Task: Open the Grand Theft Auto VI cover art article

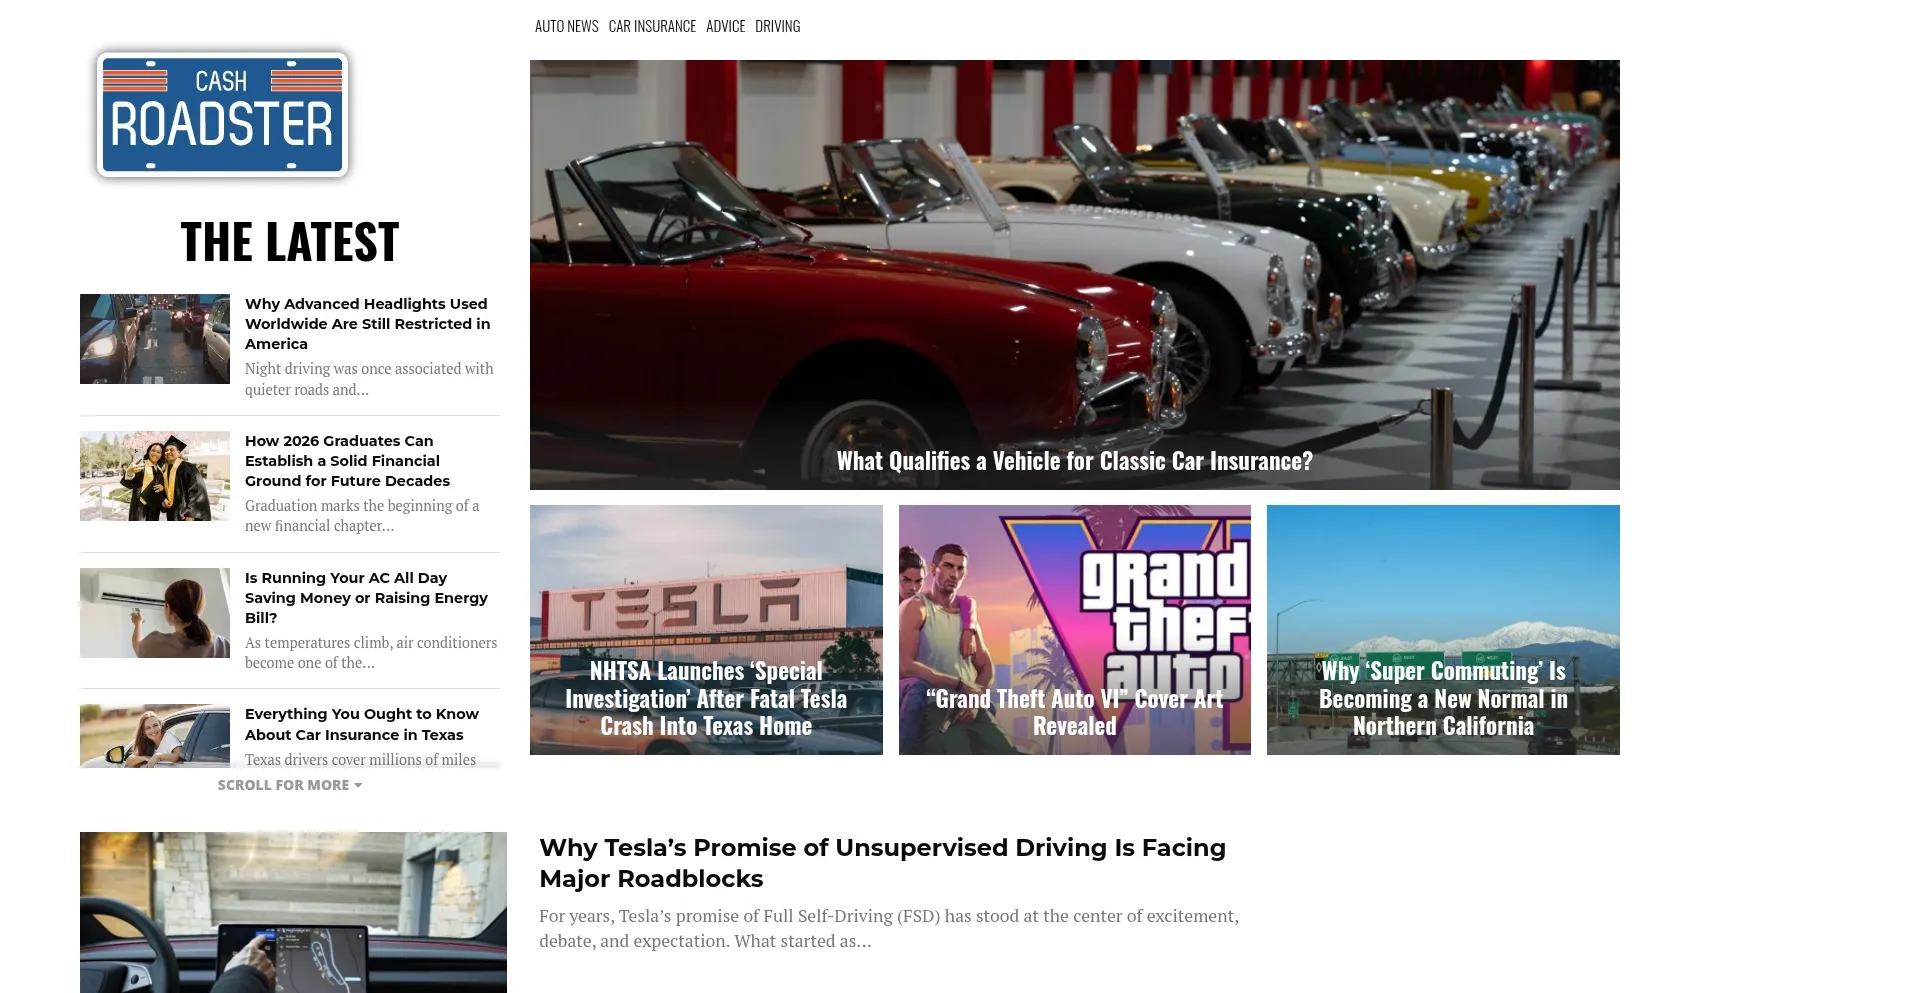Action: click(x=1074, y=630)
